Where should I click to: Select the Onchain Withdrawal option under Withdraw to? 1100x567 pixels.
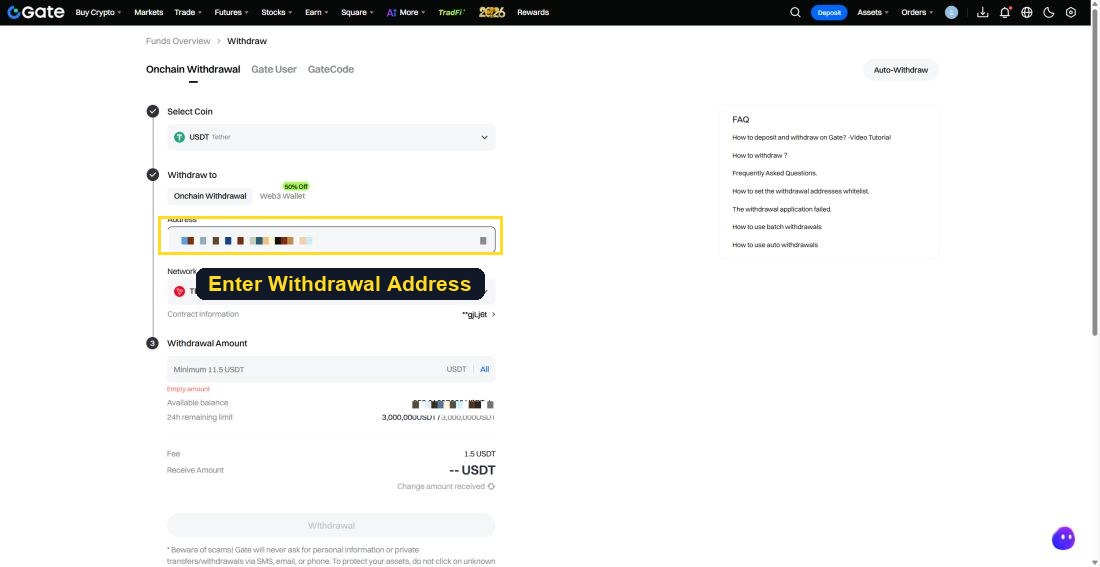click(210, 196)
